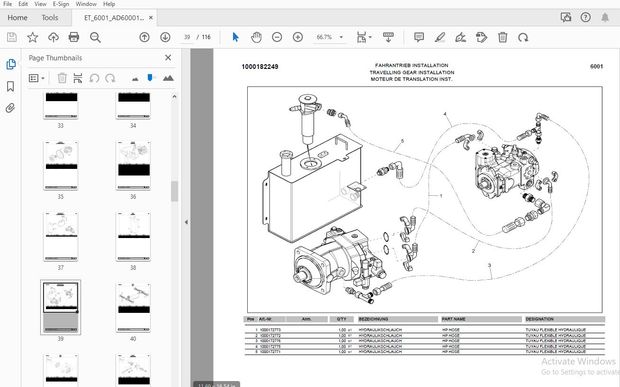Open Page Thumbnails sidebar icon
This screenshot has height=387, width=620.
tap(11, 64)
